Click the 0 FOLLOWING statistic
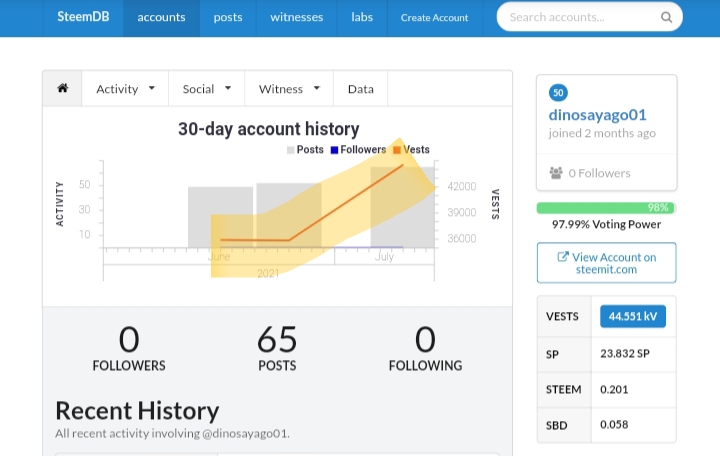 (425, 348)
